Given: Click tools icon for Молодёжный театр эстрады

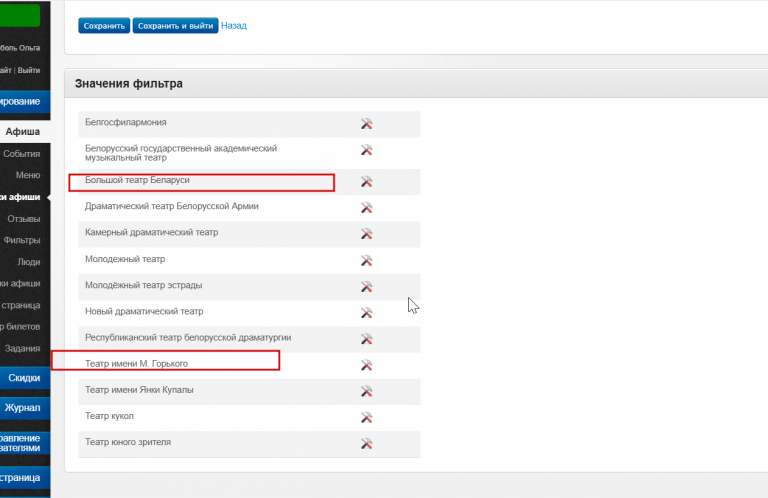Looking at the screenshot, I should tap(366, 286).
